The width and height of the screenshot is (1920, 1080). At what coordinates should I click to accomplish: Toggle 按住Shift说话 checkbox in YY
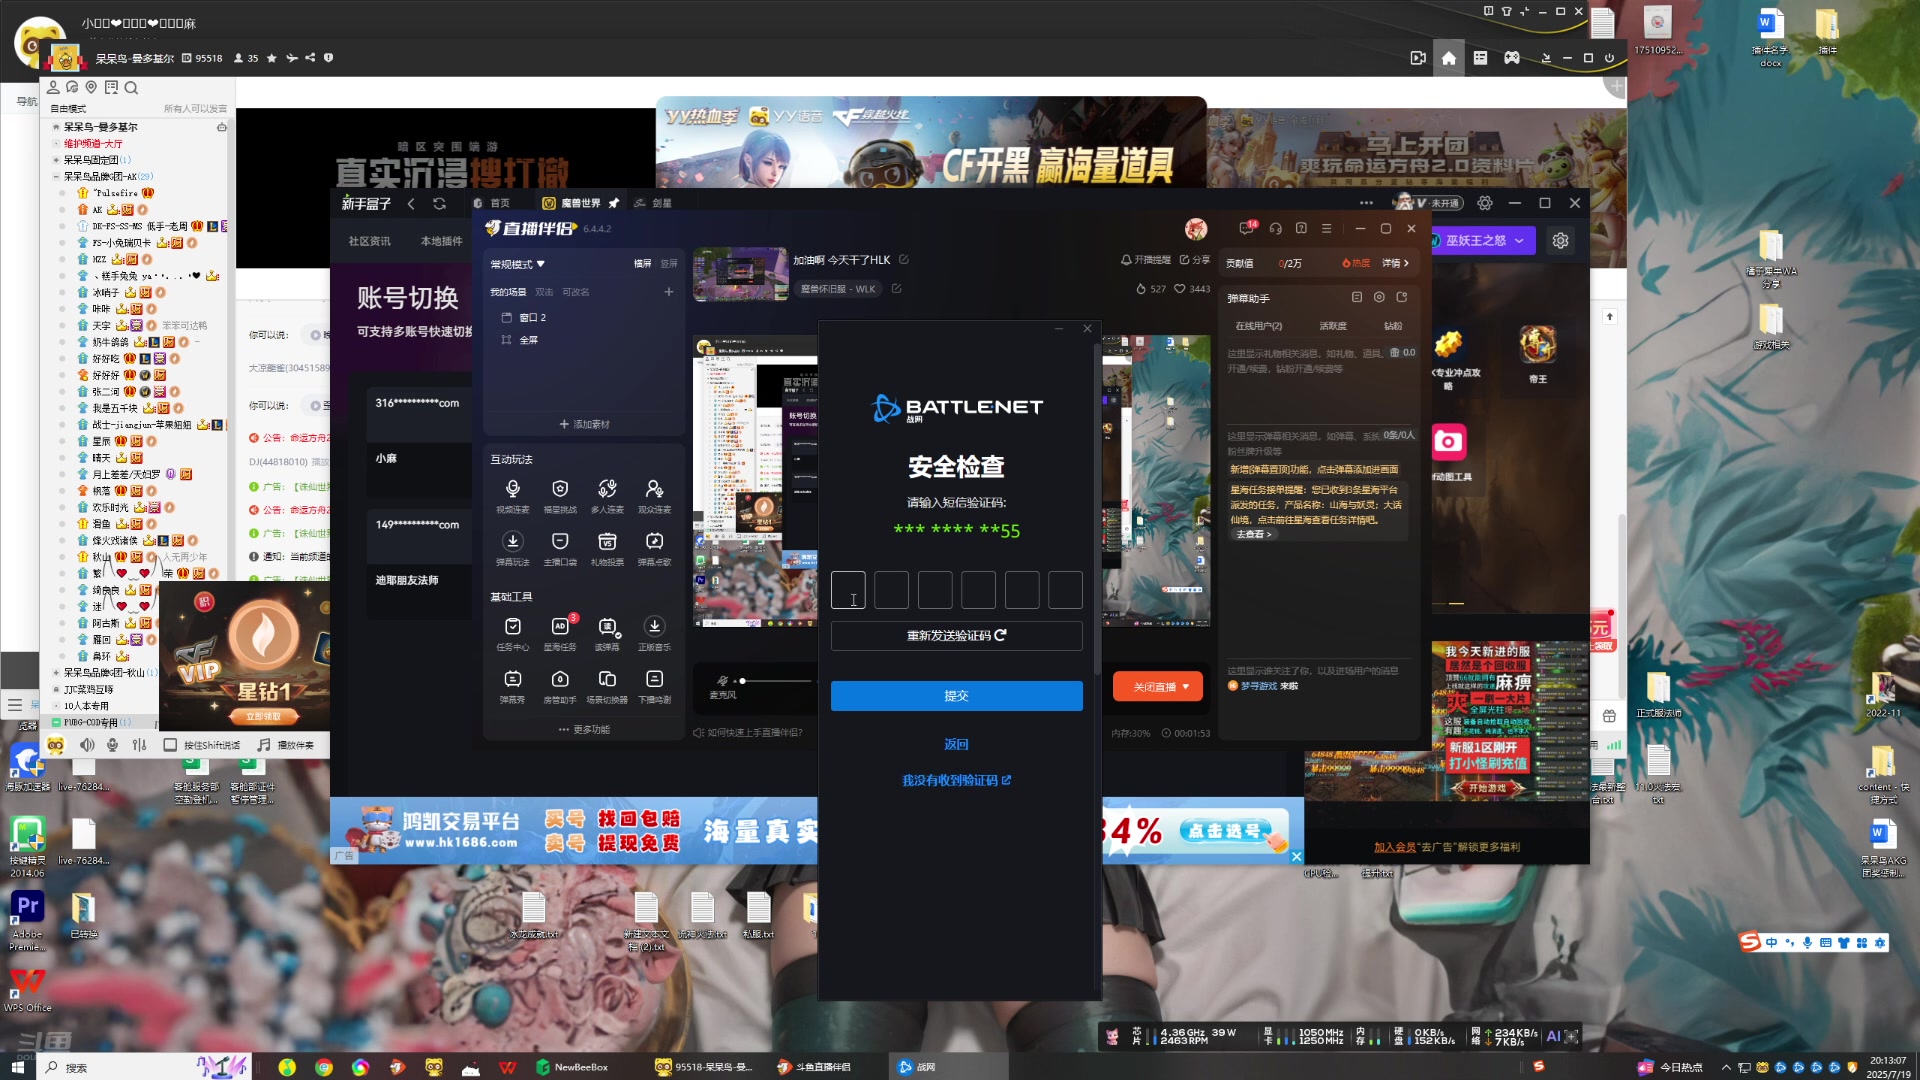pos(170,745)
